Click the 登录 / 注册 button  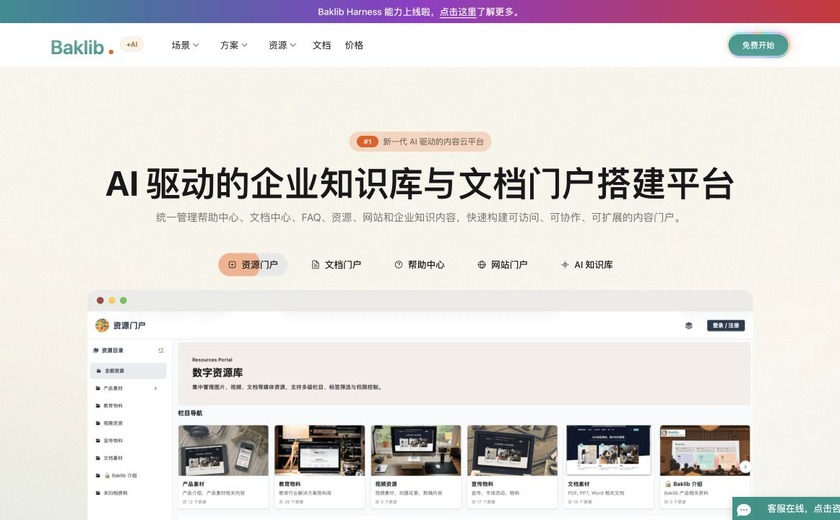click(x=726, y=325)
